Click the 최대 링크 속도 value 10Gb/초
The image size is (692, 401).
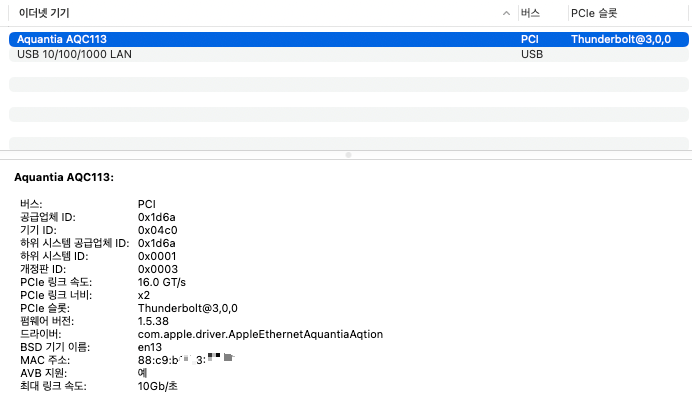(x=158, y=386)
